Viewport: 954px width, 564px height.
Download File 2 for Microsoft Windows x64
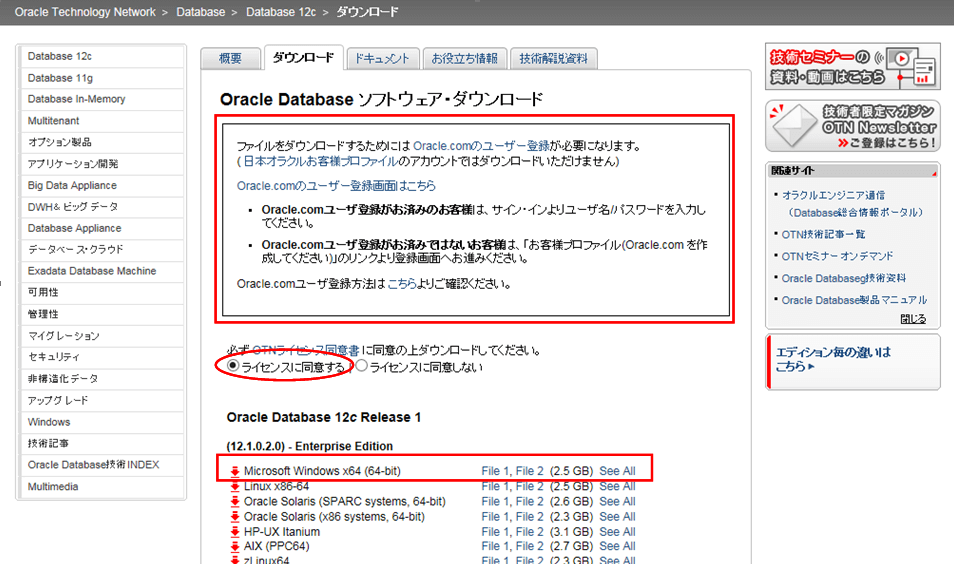tap(529, 471)
